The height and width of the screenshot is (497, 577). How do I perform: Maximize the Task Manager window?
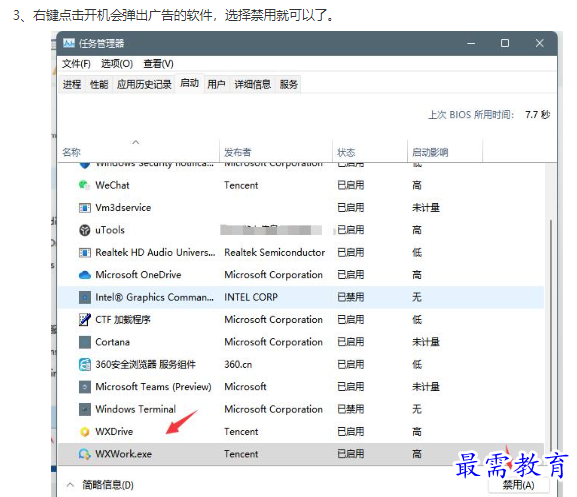pos(505,43)
